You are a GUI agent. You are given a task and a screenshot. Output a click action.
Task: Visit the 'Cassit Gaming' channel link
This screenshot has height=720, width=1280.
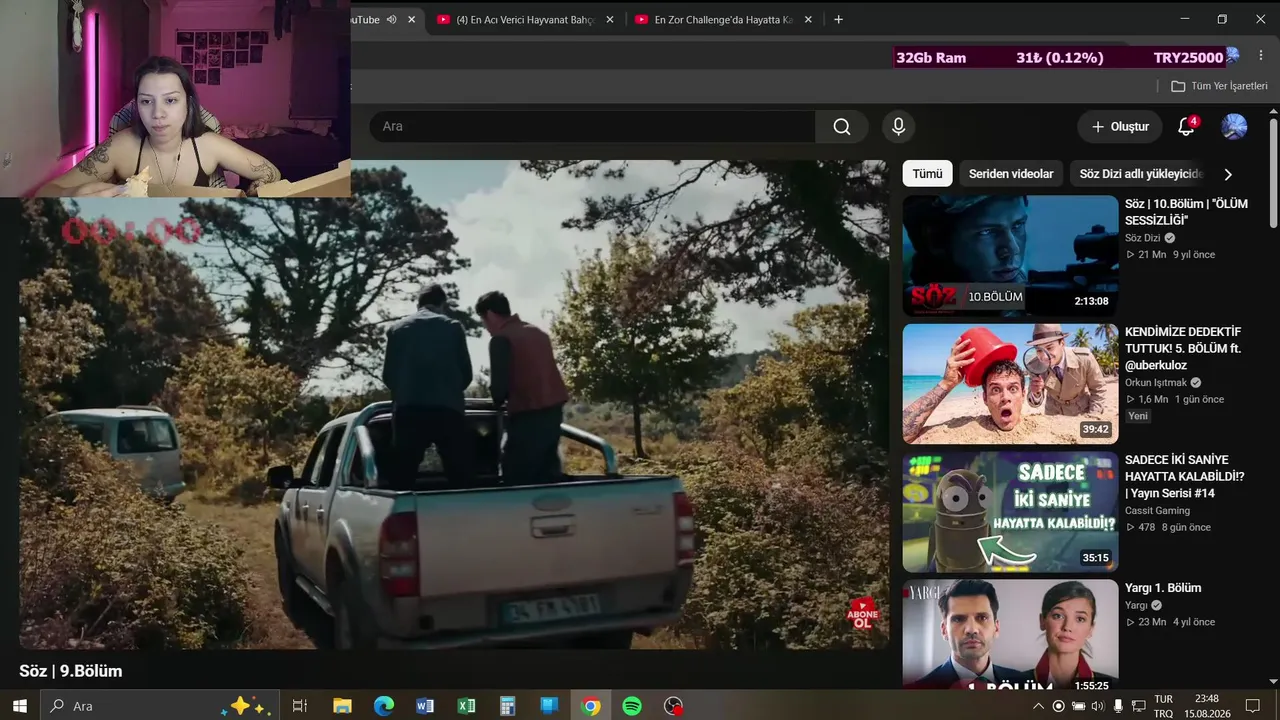point(1157,510)
